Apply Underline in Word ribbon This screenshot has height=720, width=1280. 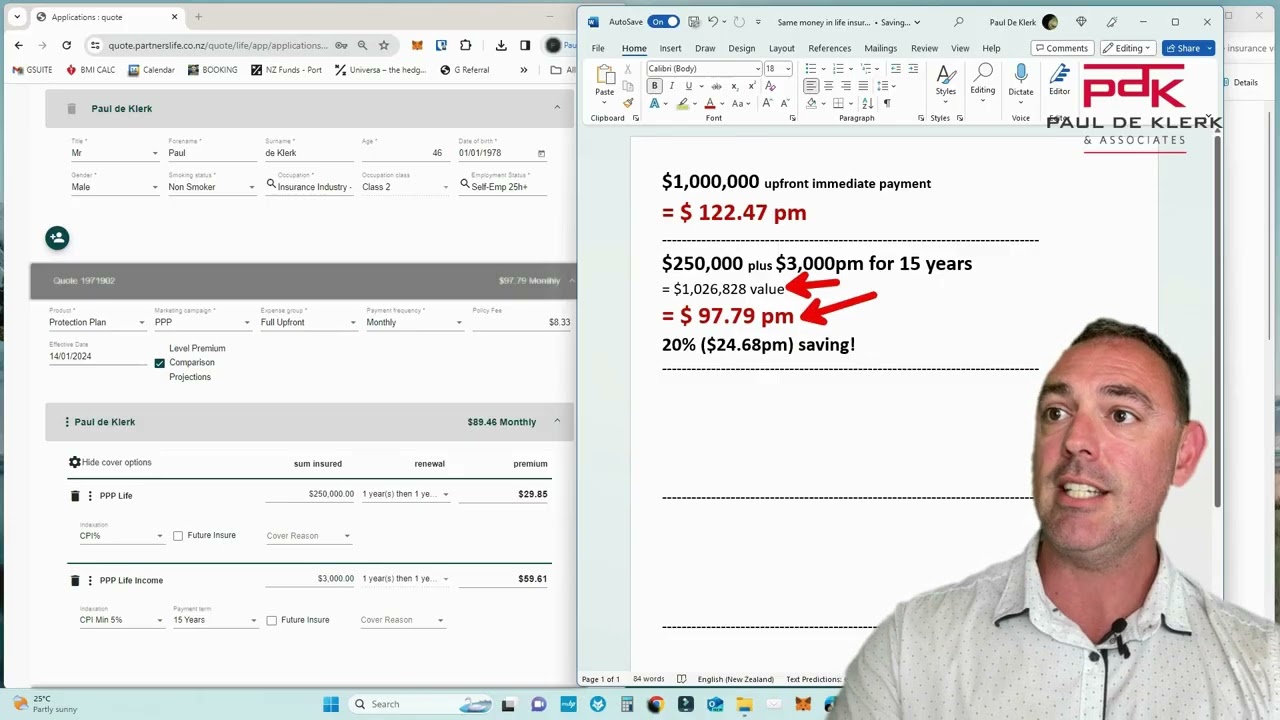pos(688,86)
